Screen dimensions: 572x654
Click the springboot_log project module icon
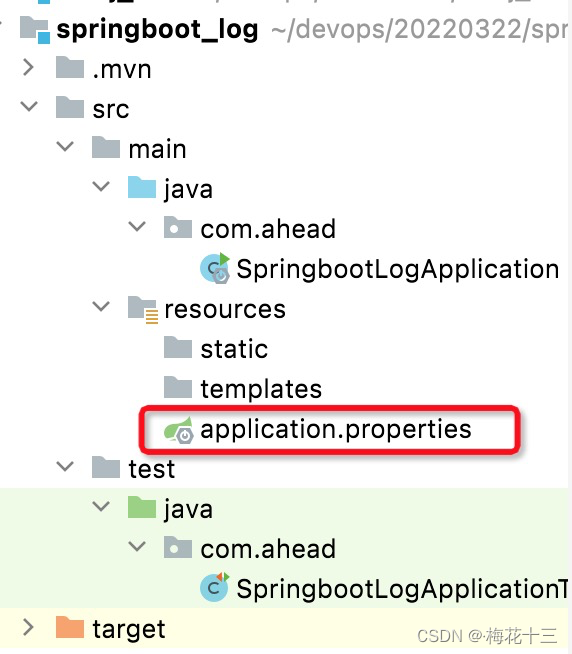[x=35, y=30]
